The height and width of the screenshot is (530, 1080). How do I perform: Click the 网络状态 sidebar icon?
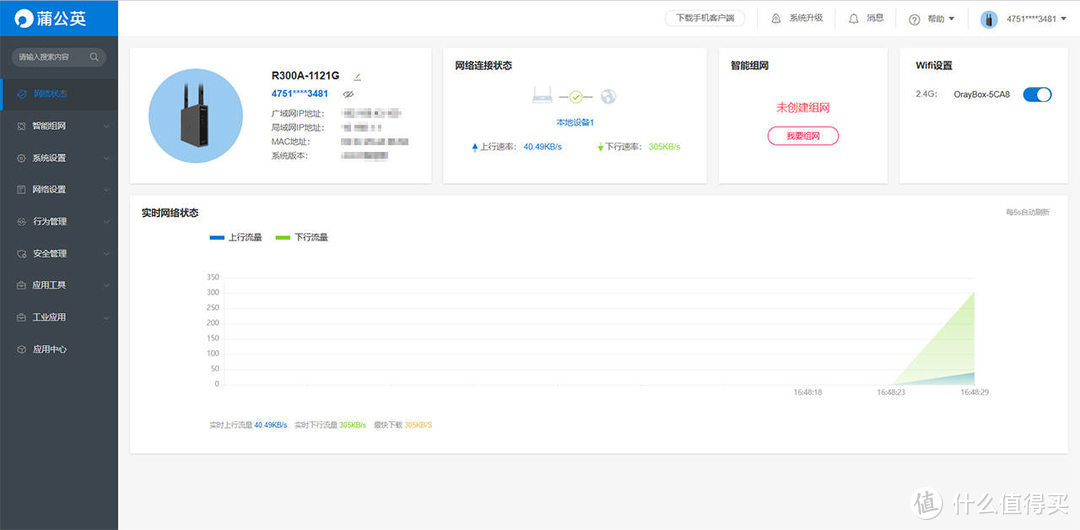click(x=21, y=94)
